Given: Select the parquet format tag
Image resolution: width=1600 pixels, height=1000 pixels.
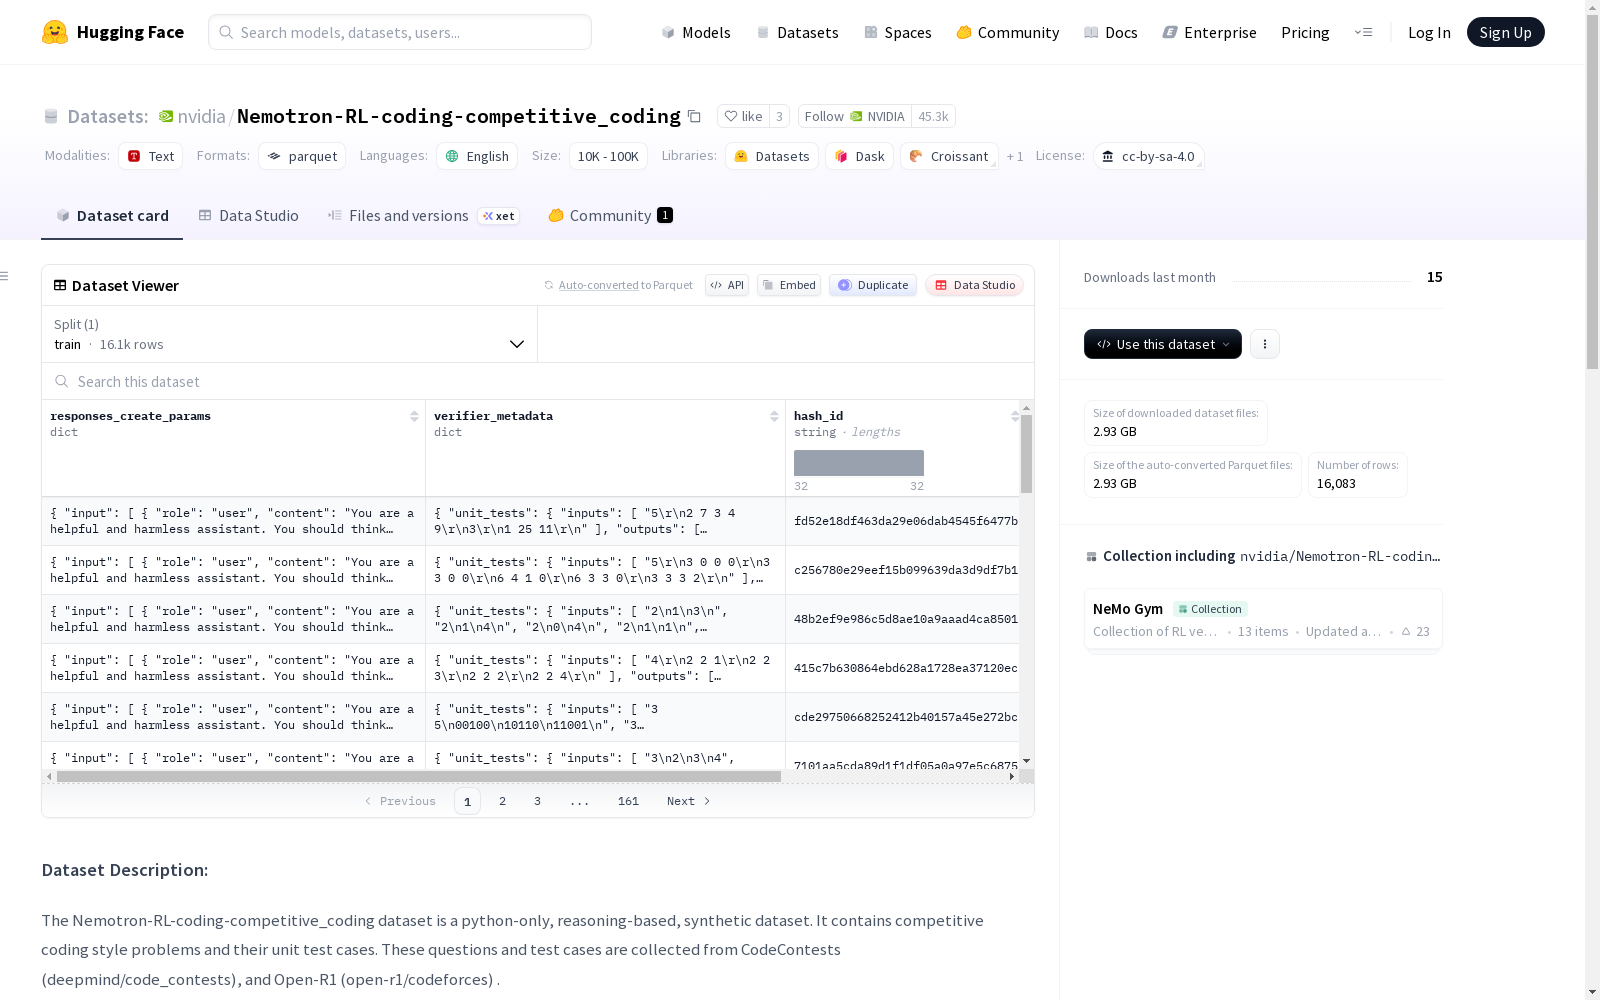Looking at the screenshot, I should point(302,156).
